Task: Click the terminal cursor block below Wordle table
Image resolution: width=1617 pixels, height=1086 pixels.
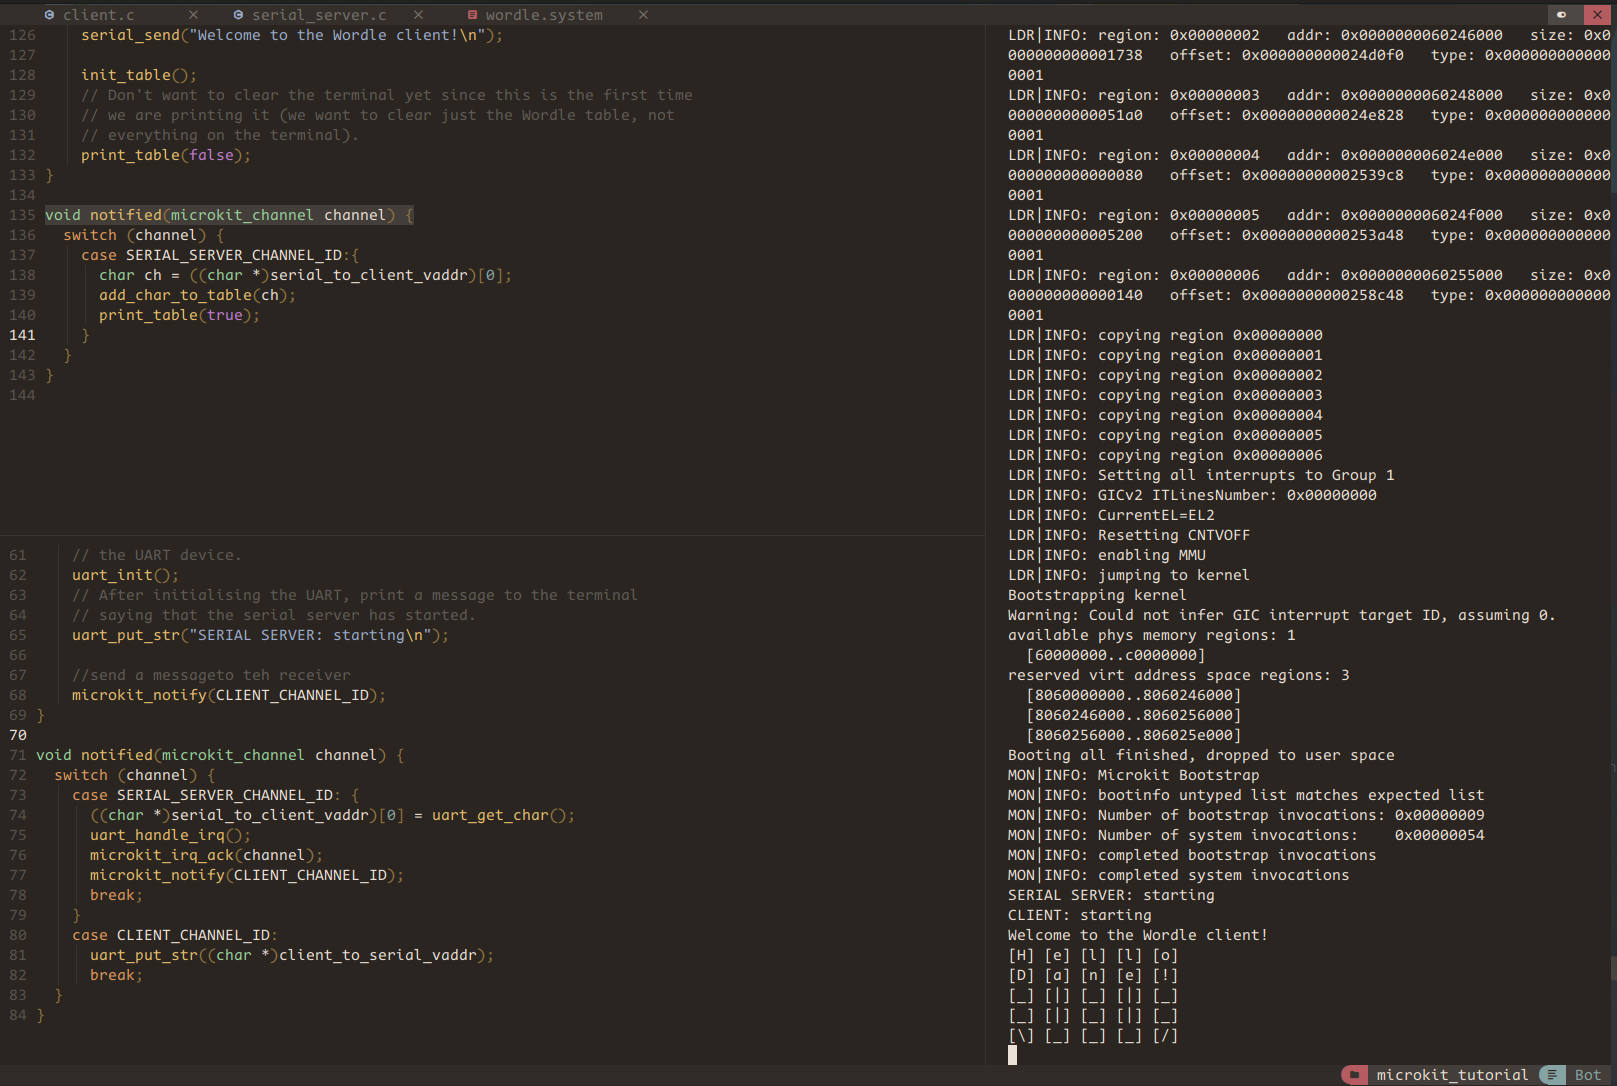Action: coord(1012,1055)
